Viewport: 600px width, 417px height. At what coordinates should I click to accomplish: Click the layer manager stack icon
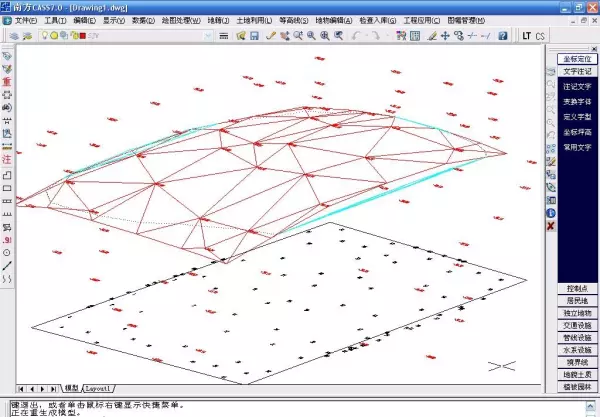14,36
